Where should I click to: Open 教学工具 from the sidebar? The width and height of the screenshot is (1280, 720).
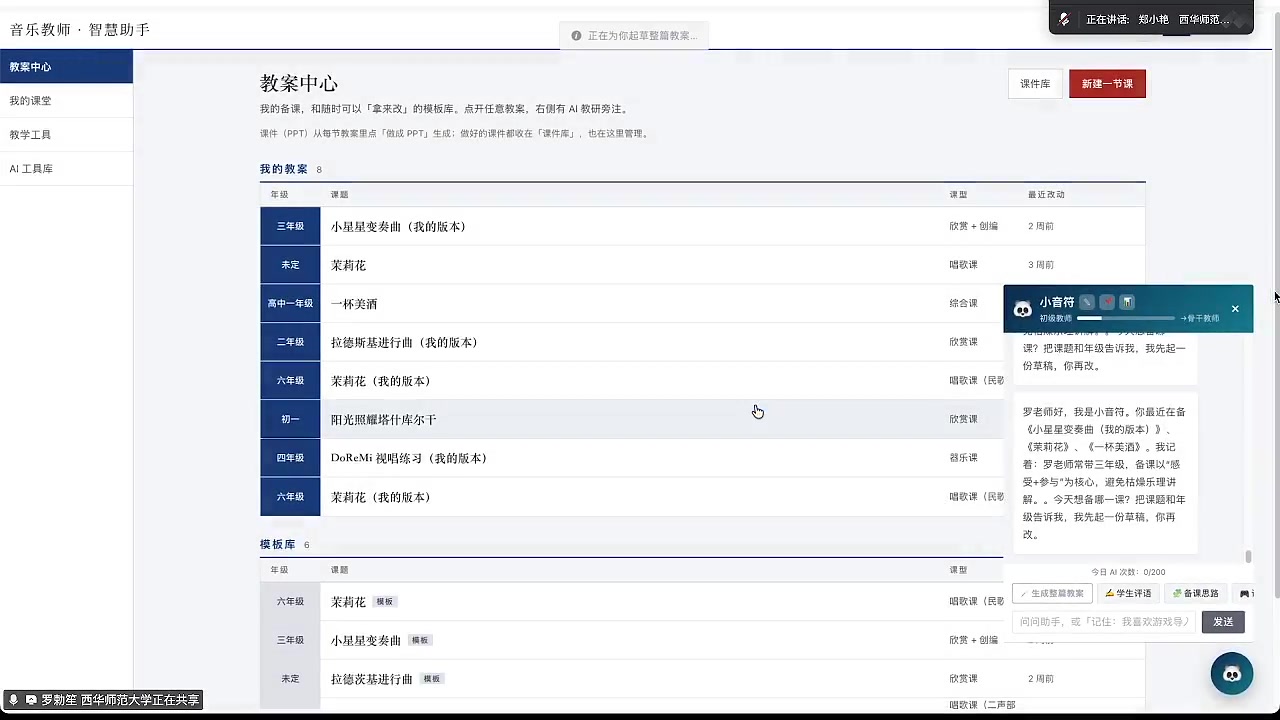coord(66,135)
